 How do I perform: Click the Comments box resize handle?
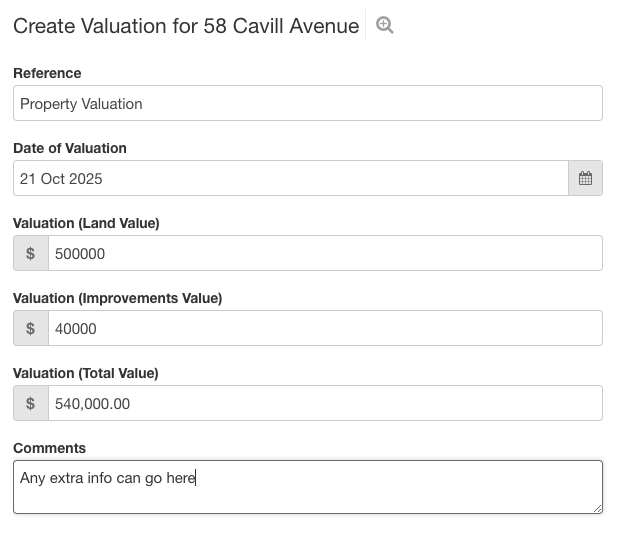tap(597, 508)
